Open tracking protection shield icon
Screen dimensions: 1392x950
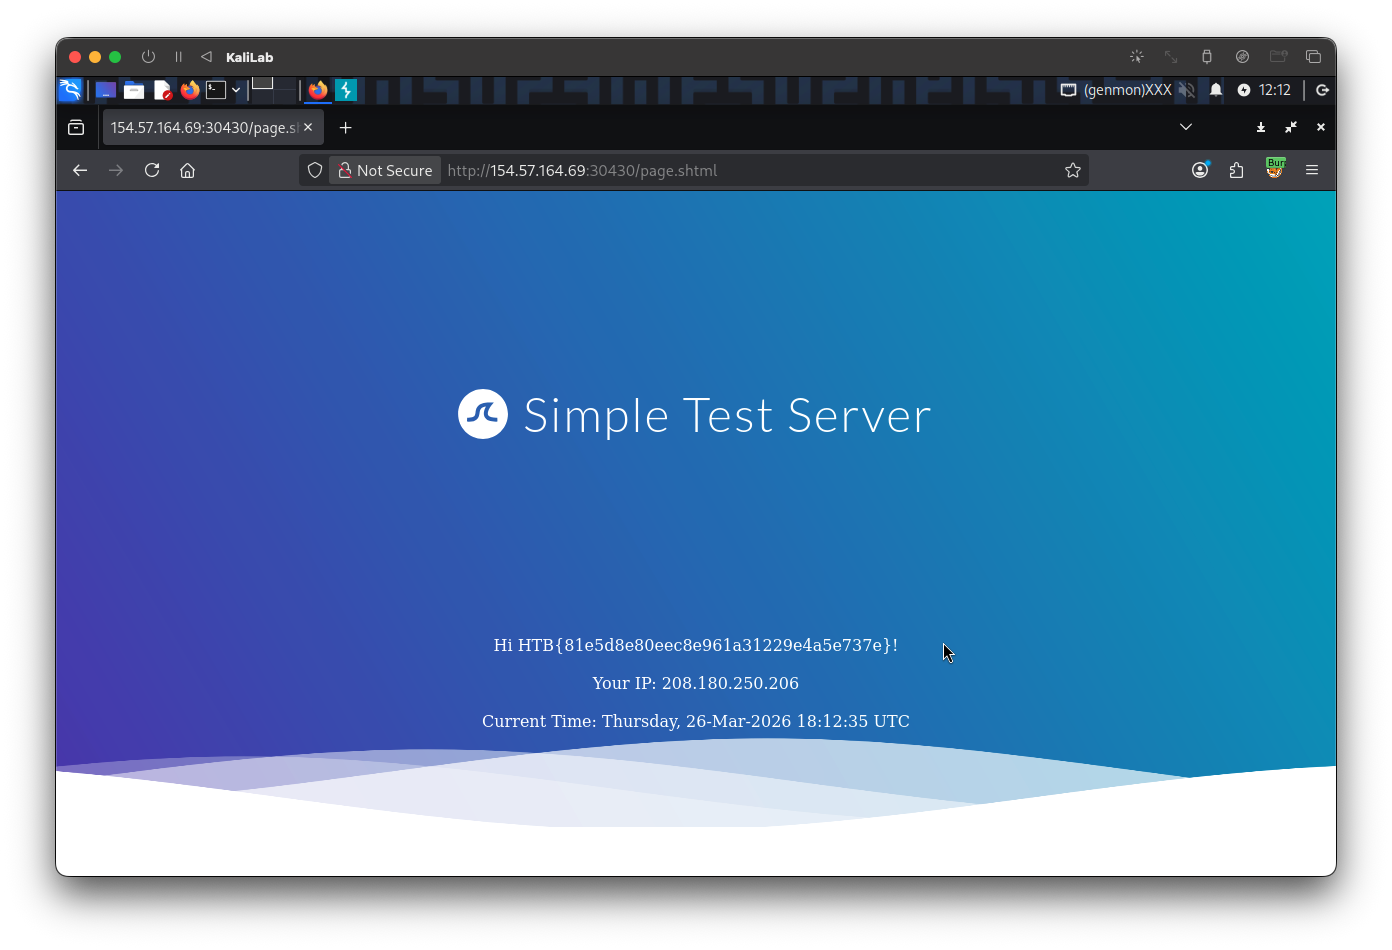pyautogui.click(x=315, y=170)
